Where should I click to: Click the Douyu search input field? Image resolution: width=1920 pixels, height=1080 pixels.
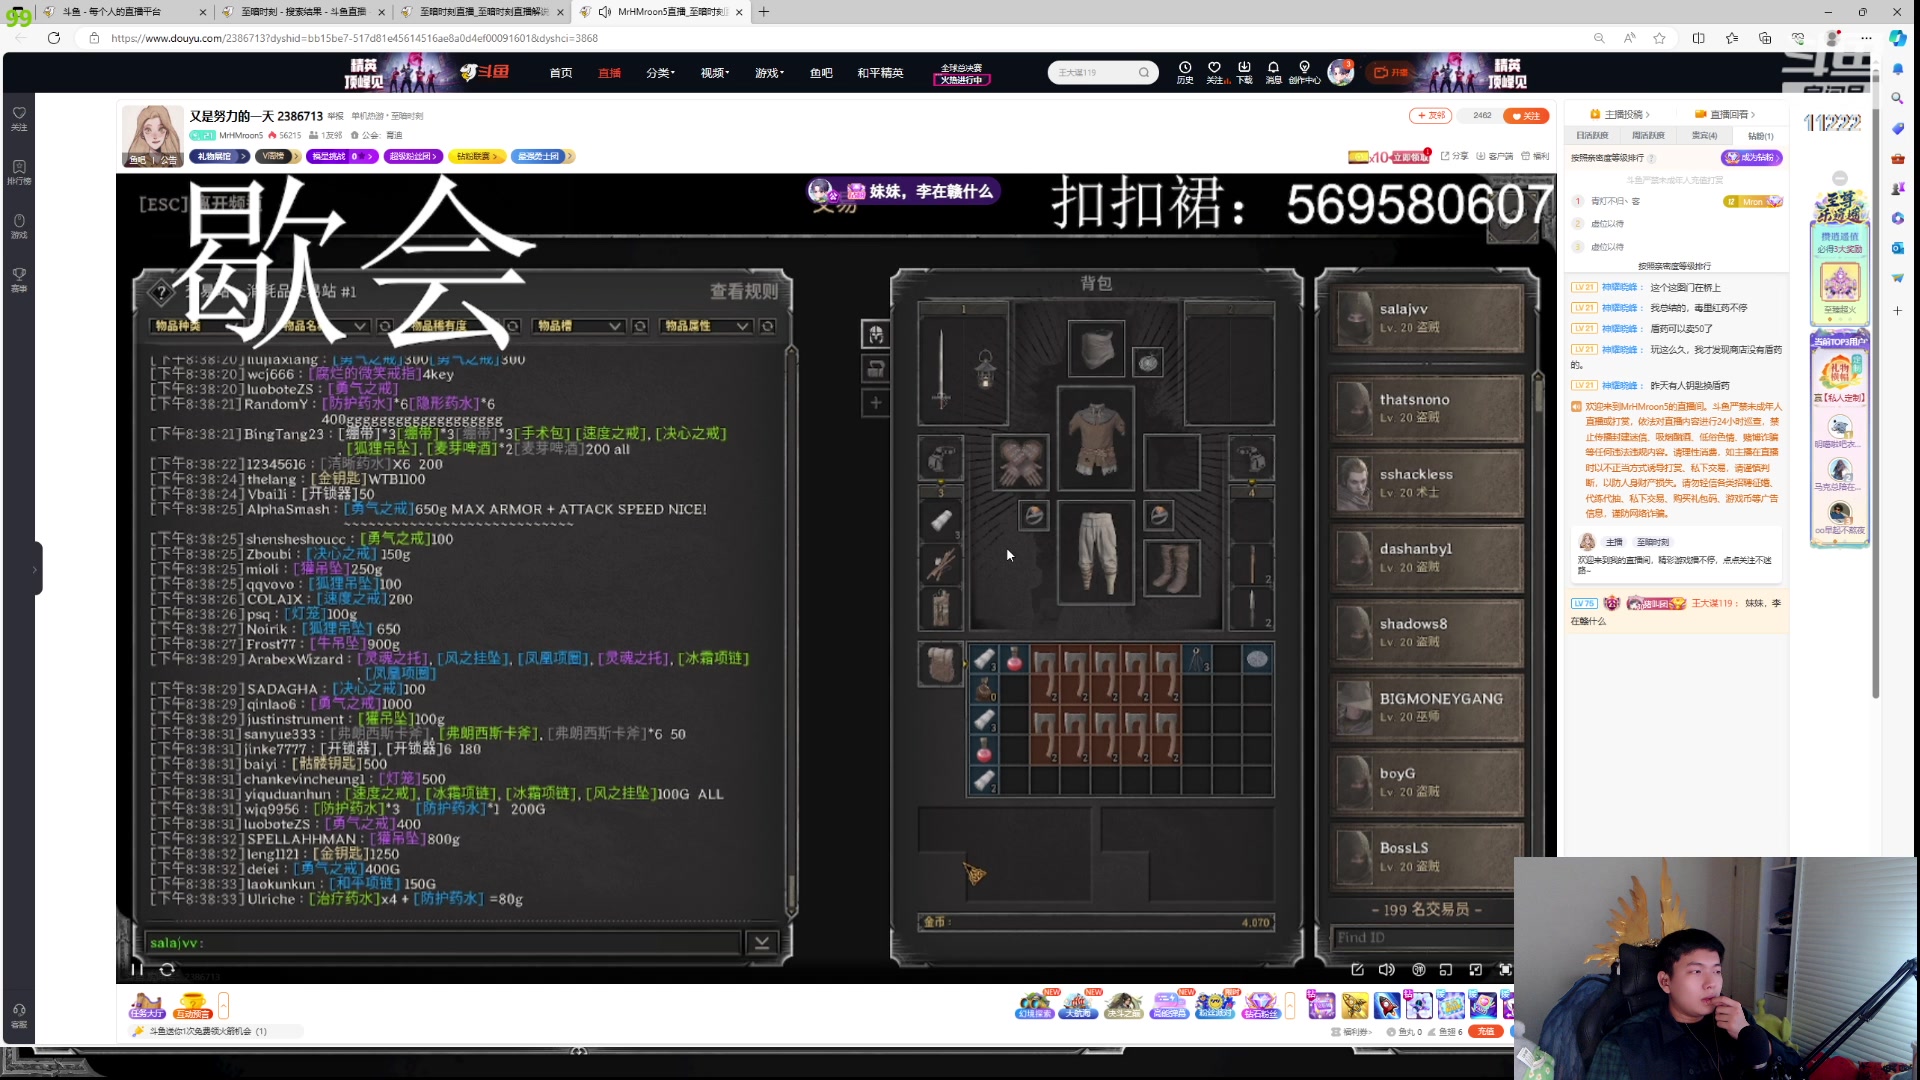pyautogui.click(x=1093, y=72)
